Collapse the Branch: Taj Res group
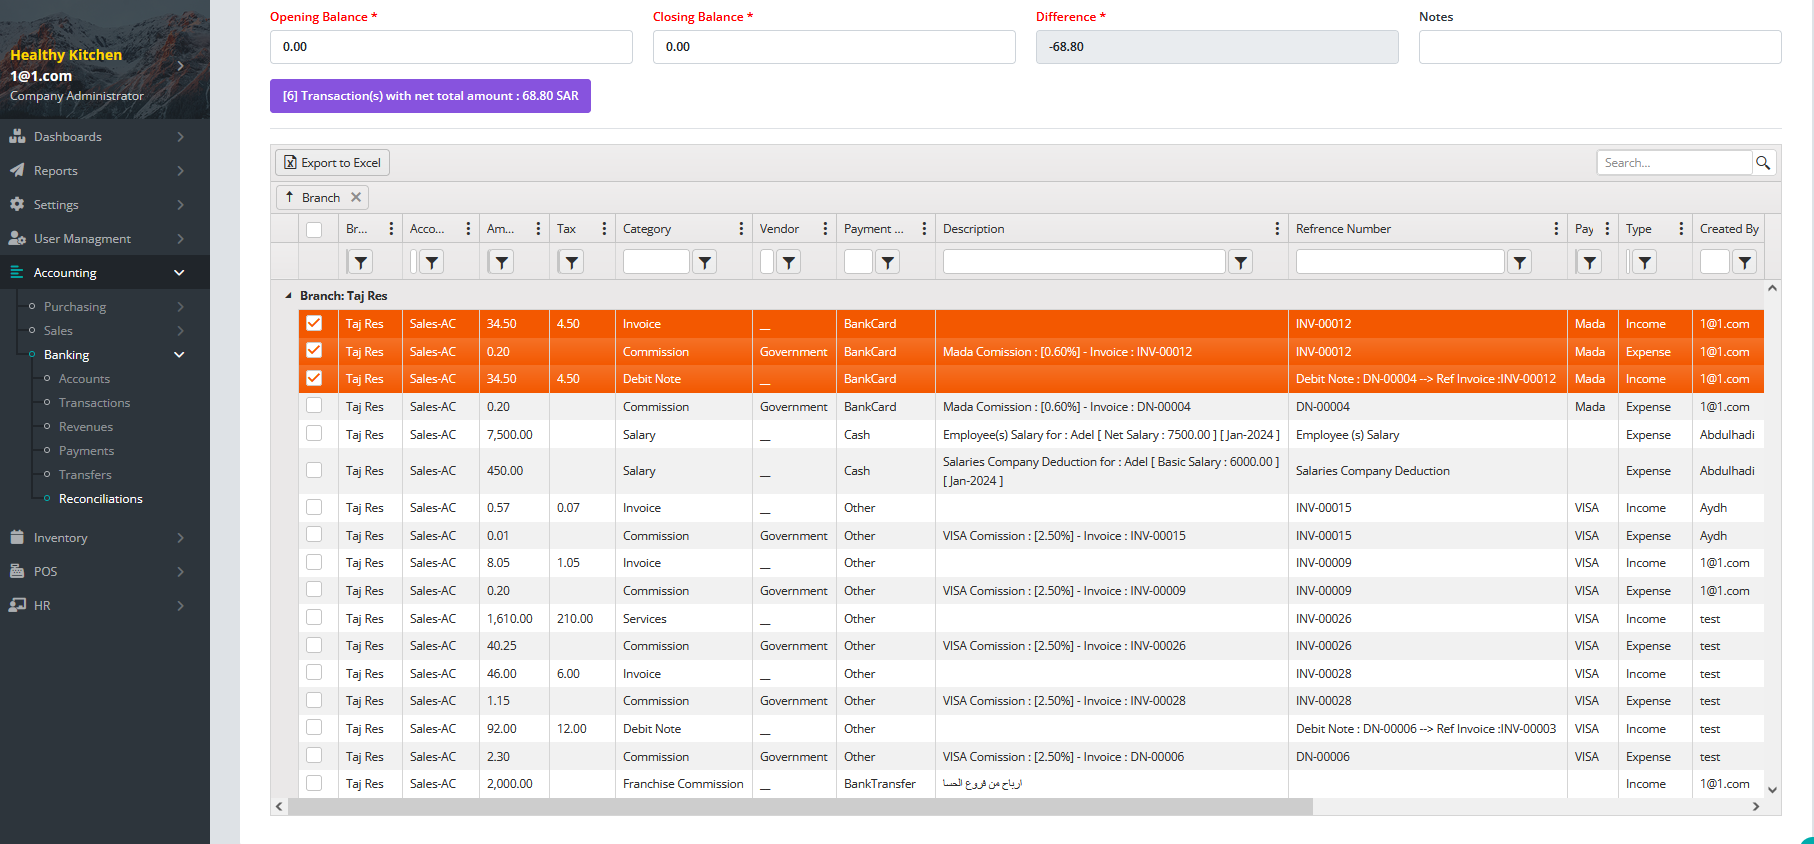The width and height of the screenshot is (1814, 844). [x=289, y=296]
